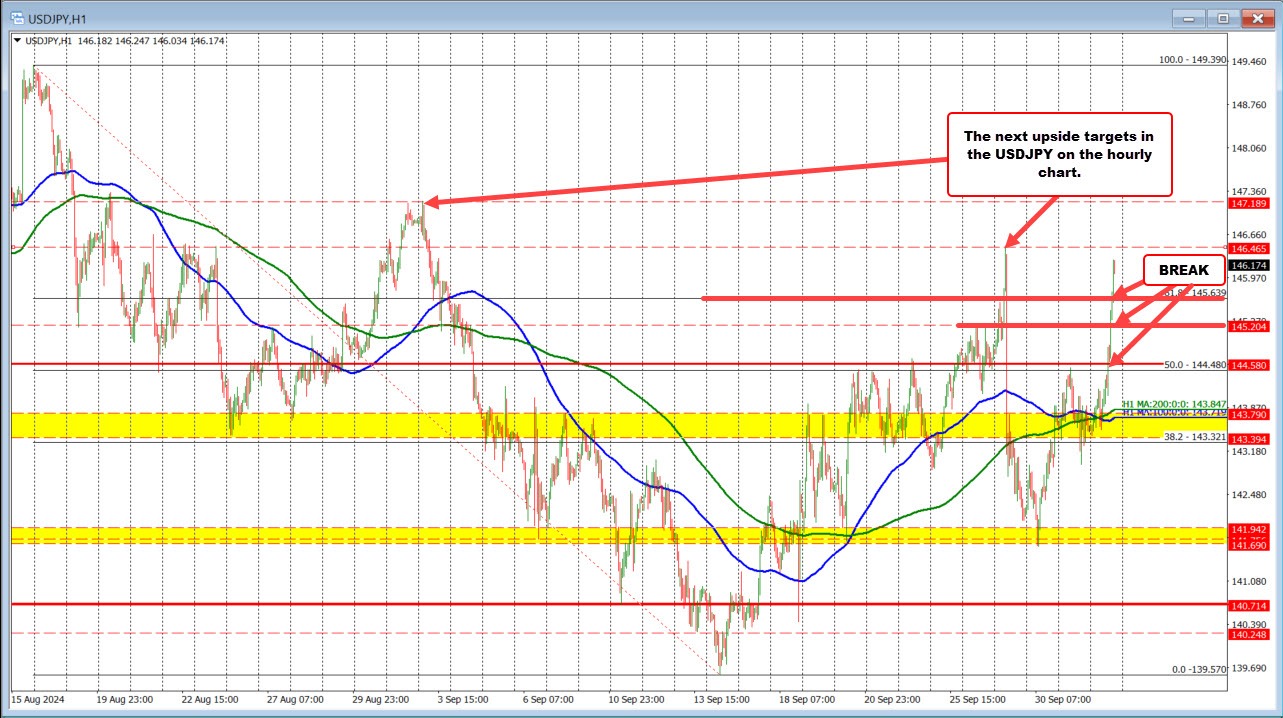Screen dimensions: 1283x718
Task: Minimize the USDJPY chart window
Action: 1188,18
